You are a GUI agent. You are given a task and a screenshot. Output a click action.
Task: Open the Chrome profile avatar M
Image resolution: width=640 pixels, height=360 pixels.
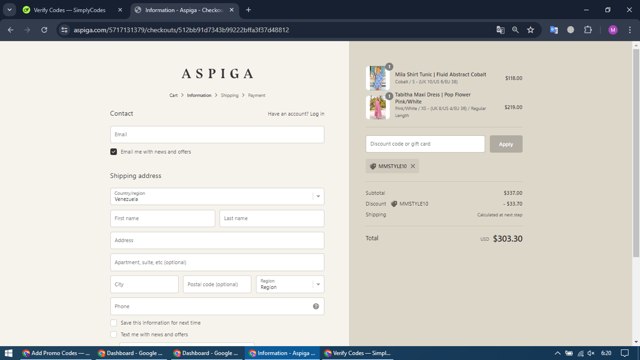[x=613, y=30]
